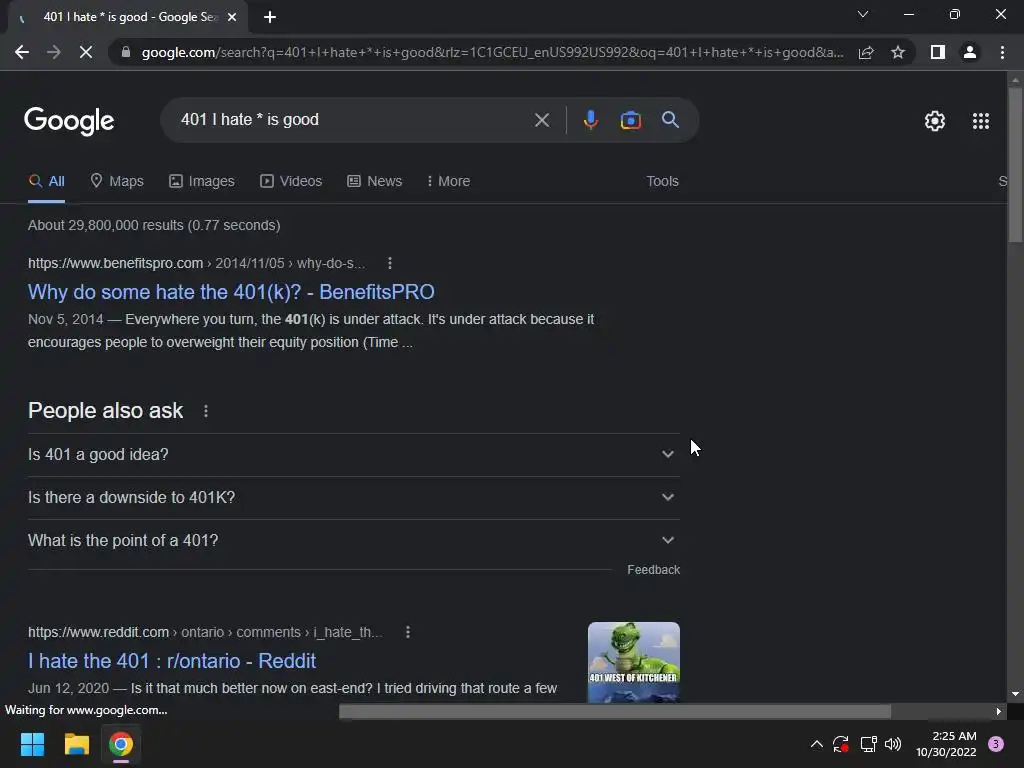
Task: Click the scroll right arrow
Action: pyautogui.click(x=998, y=711)
